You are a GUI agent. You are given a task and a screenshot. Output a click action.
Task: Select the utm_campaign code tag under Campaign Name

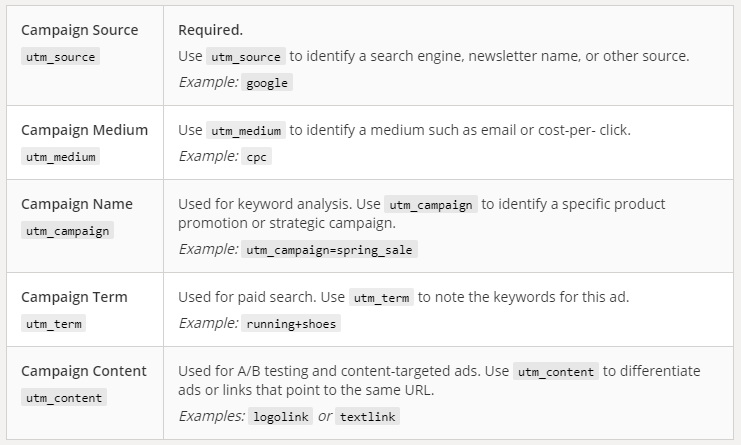coord(67,230)
